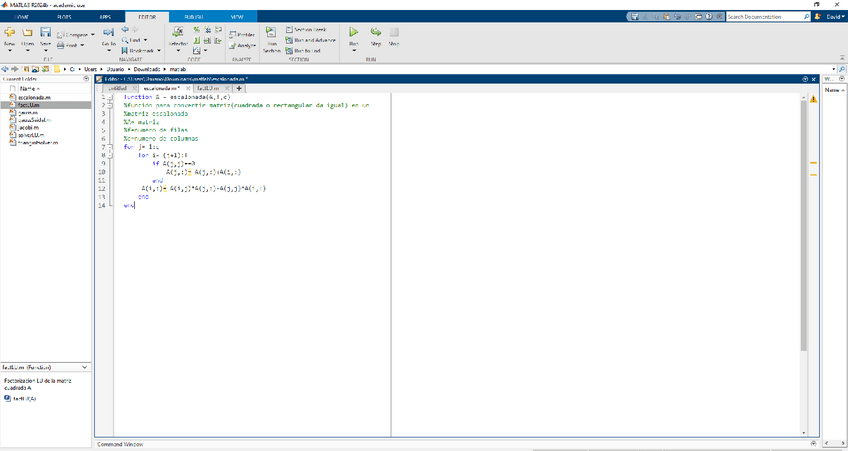Click the Save disk icon

pos(45,33)
